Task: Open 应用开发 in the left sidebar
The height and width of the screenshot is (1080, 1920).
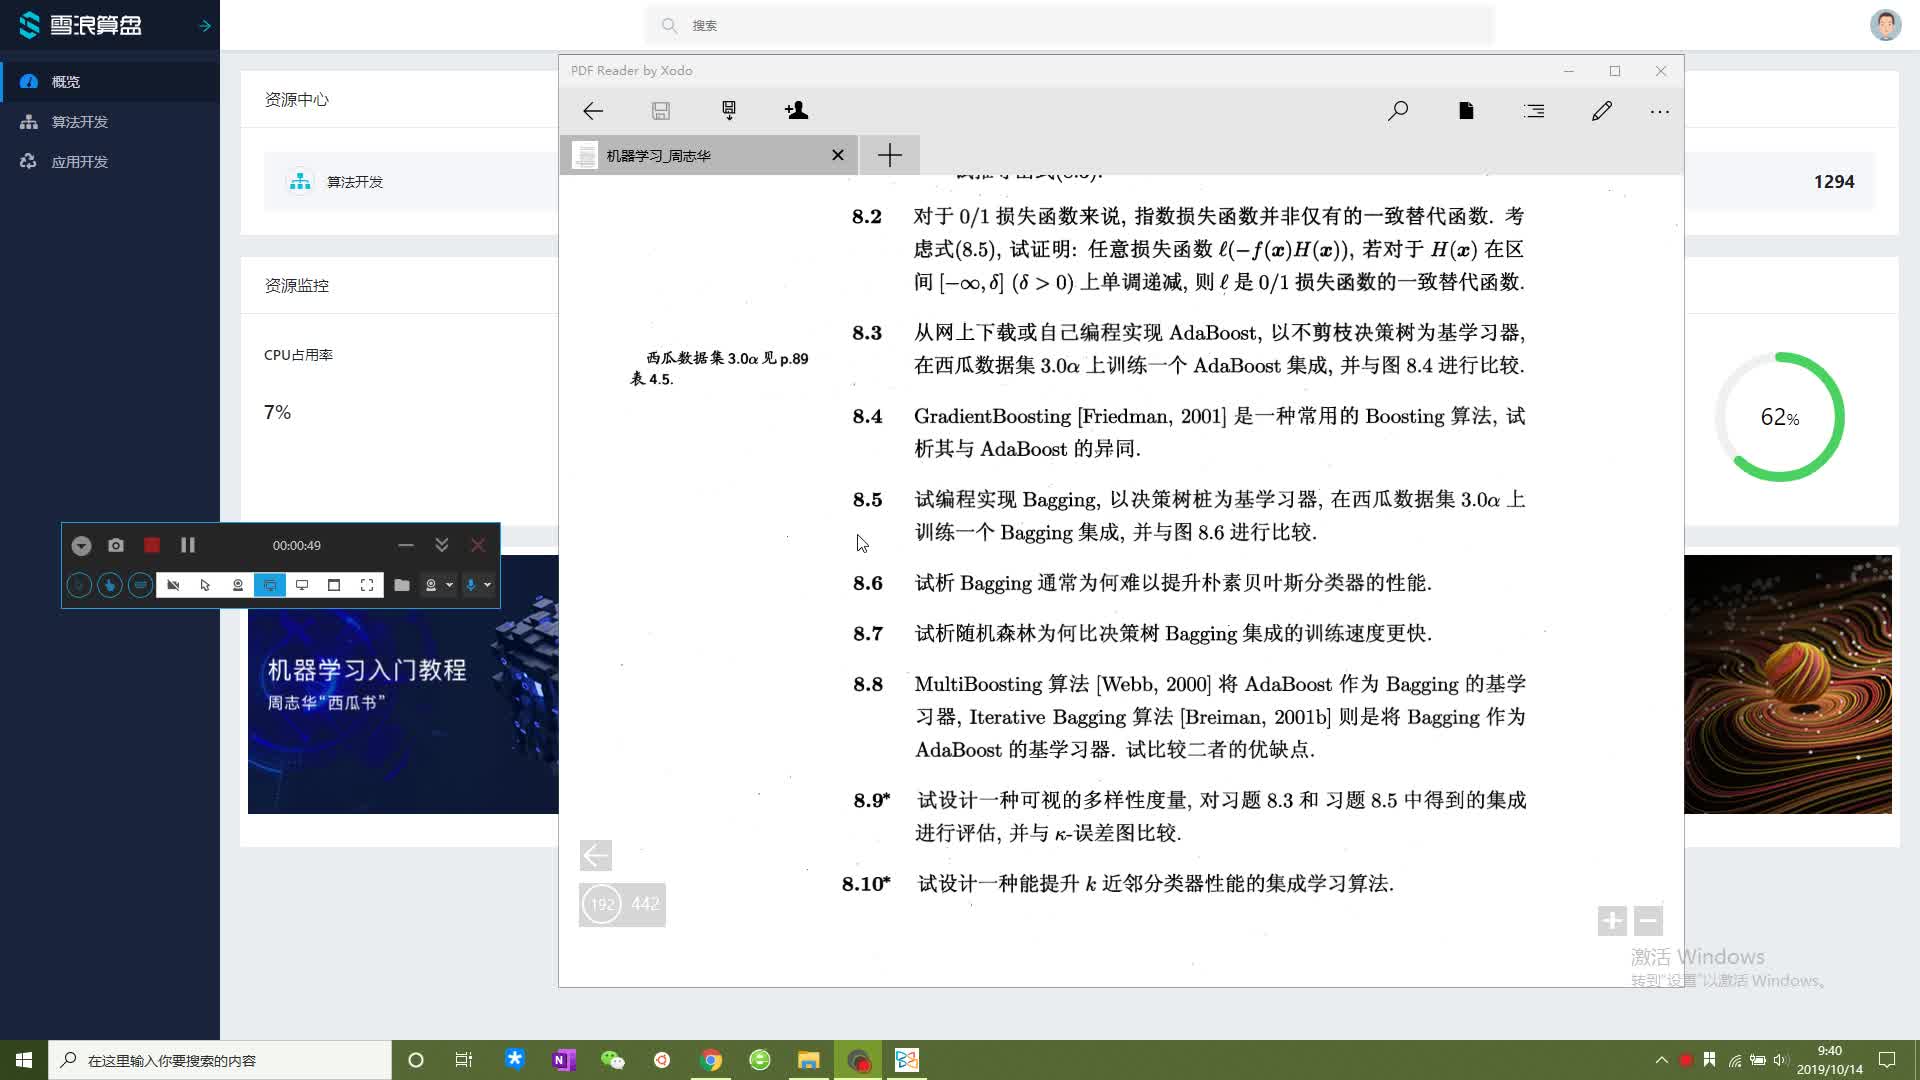Action: click(80, 162)
